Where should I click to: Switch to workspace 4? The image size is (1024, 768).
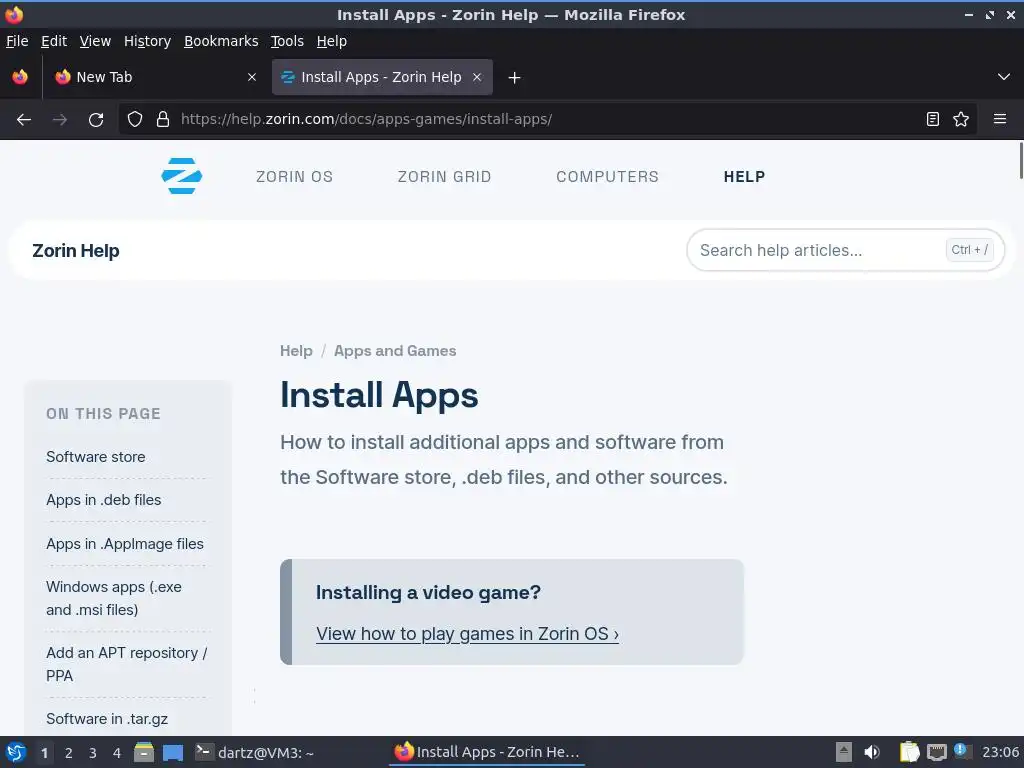pyautogui.click(x=117, y=753)
